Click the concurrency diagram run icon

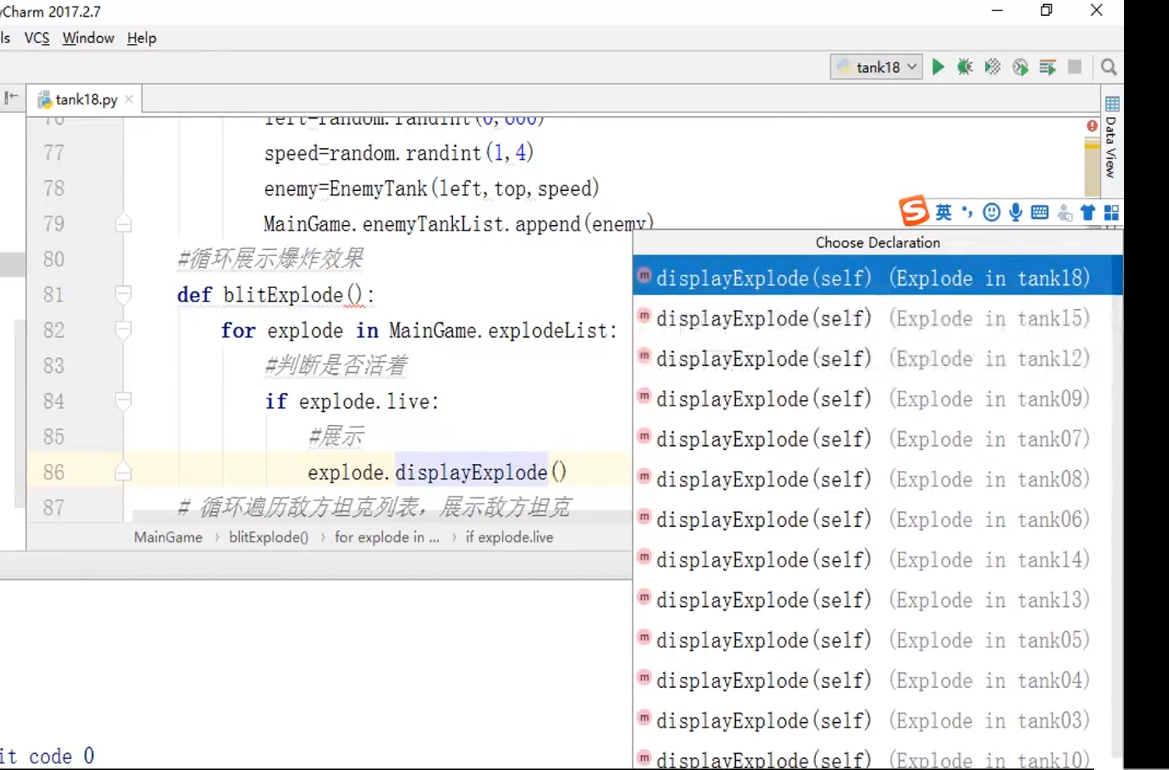coord(1047,67)
